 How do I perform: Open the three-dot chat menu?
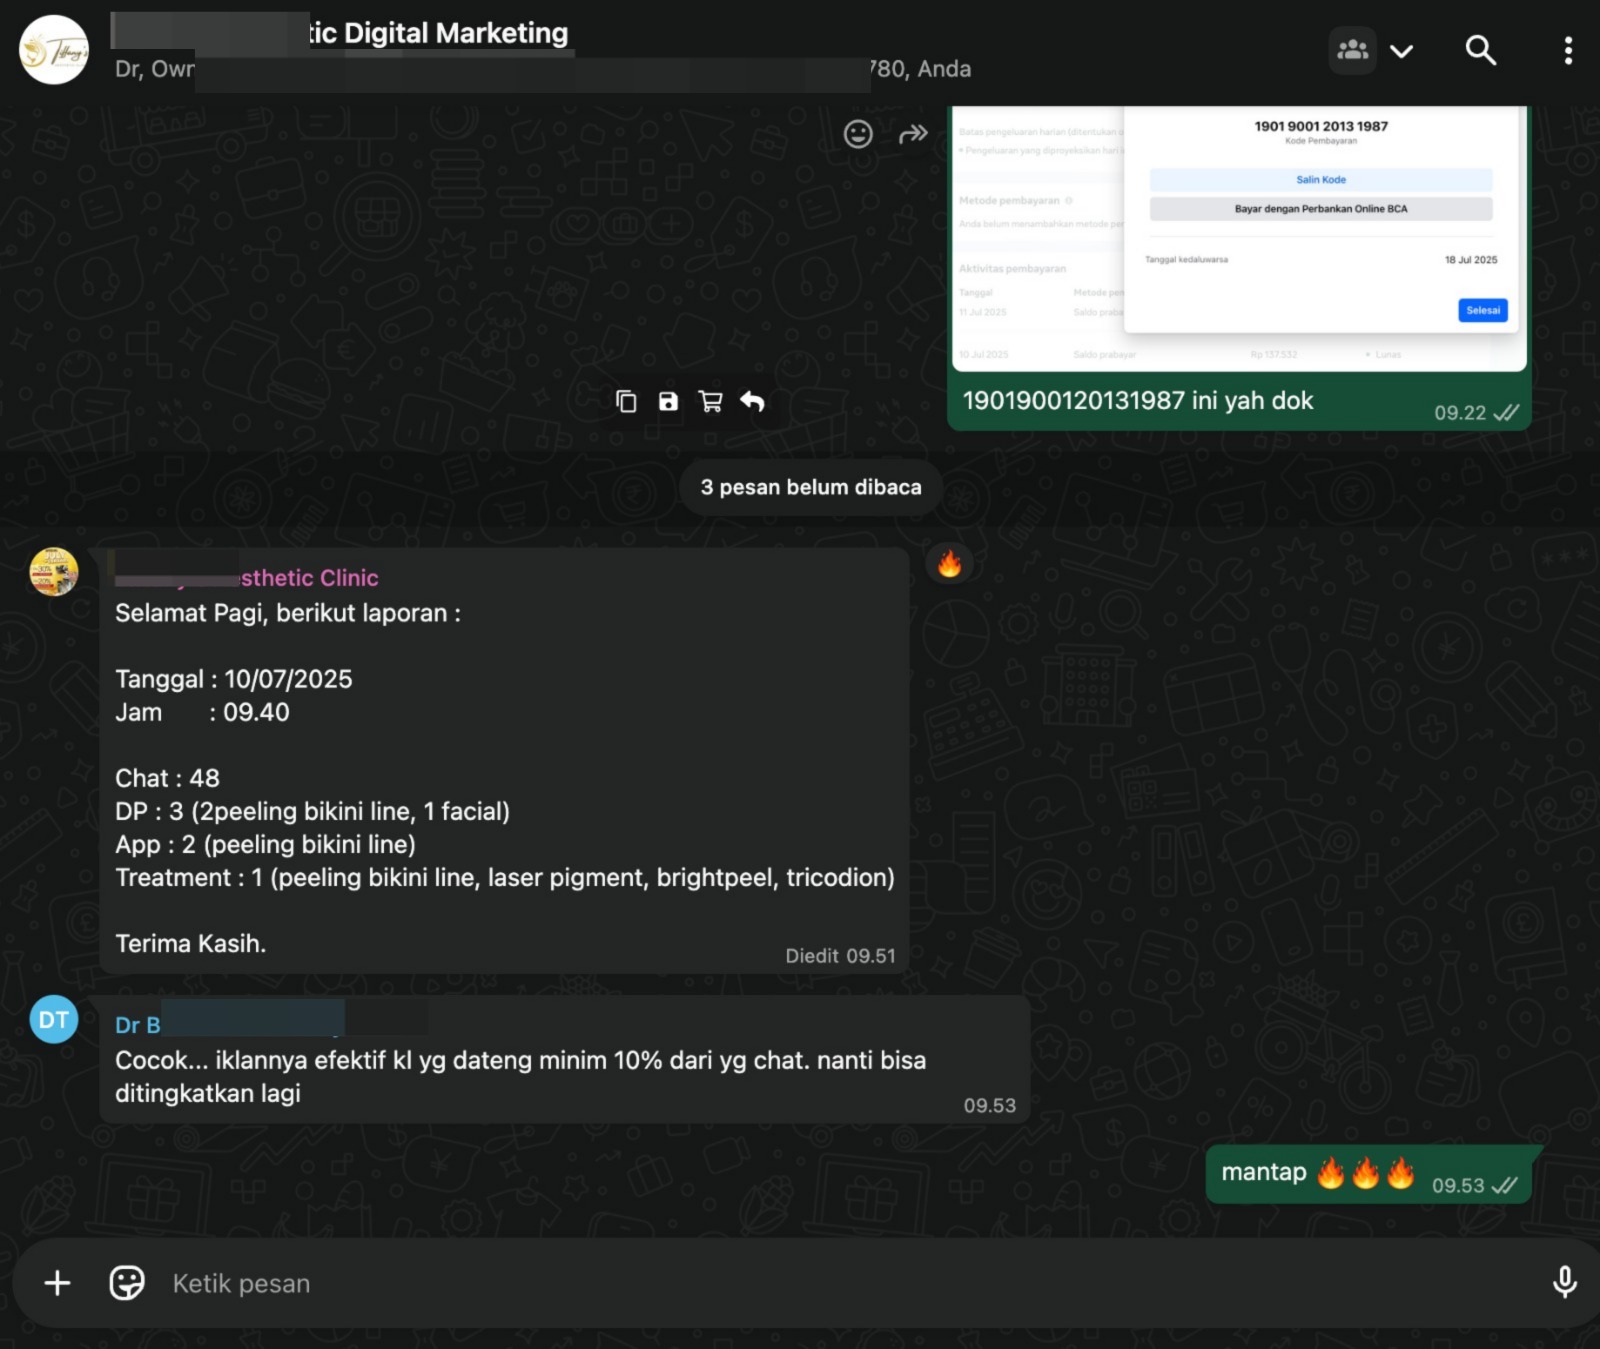tap(1567, 50)
